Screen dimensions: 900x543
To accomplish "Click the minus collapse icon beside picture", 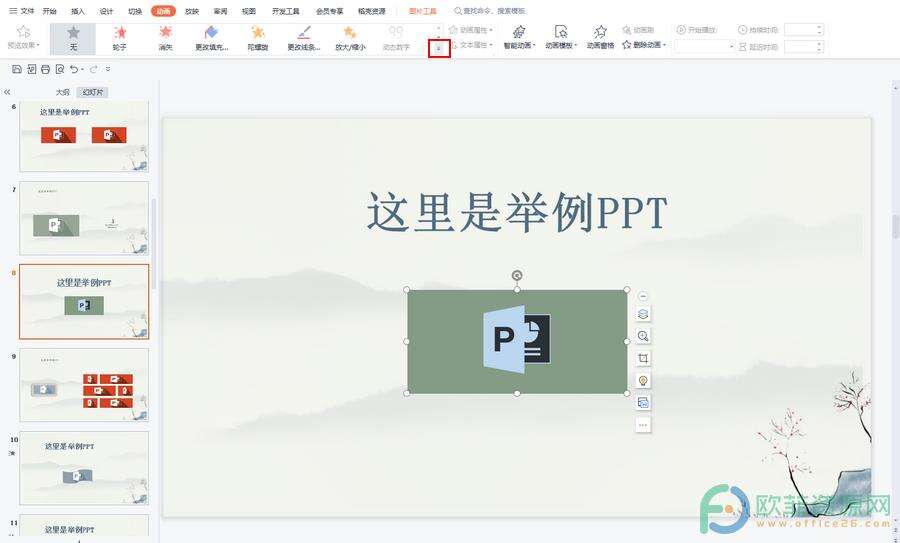I will (x=643, y=296).
